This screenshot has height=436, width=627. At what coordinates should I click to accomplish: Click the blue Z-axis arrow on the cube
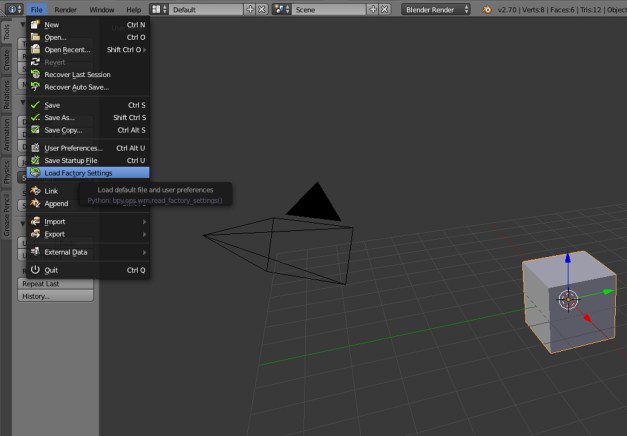click(568, 259)
